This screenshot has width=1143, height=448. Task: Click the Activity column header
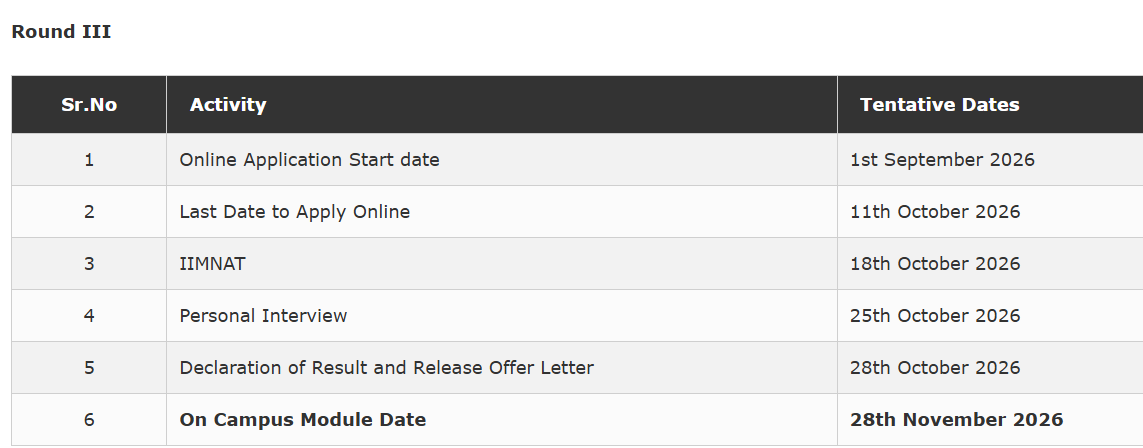pyautogui.click(x=228, y=105)
